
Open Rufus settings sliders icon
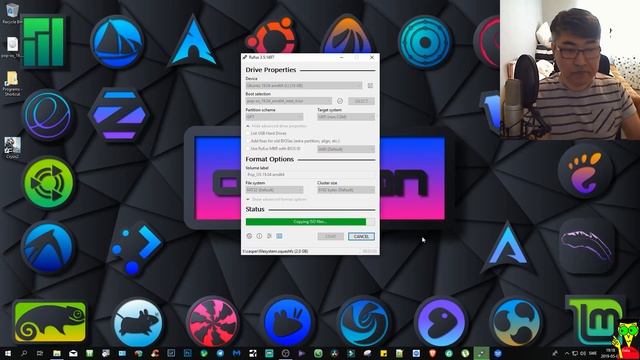click(269, 236)
